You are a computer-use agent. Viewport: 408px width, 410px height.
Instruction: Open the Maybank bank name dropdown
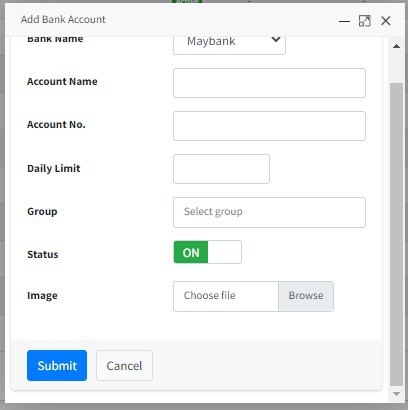click(229, 42)
